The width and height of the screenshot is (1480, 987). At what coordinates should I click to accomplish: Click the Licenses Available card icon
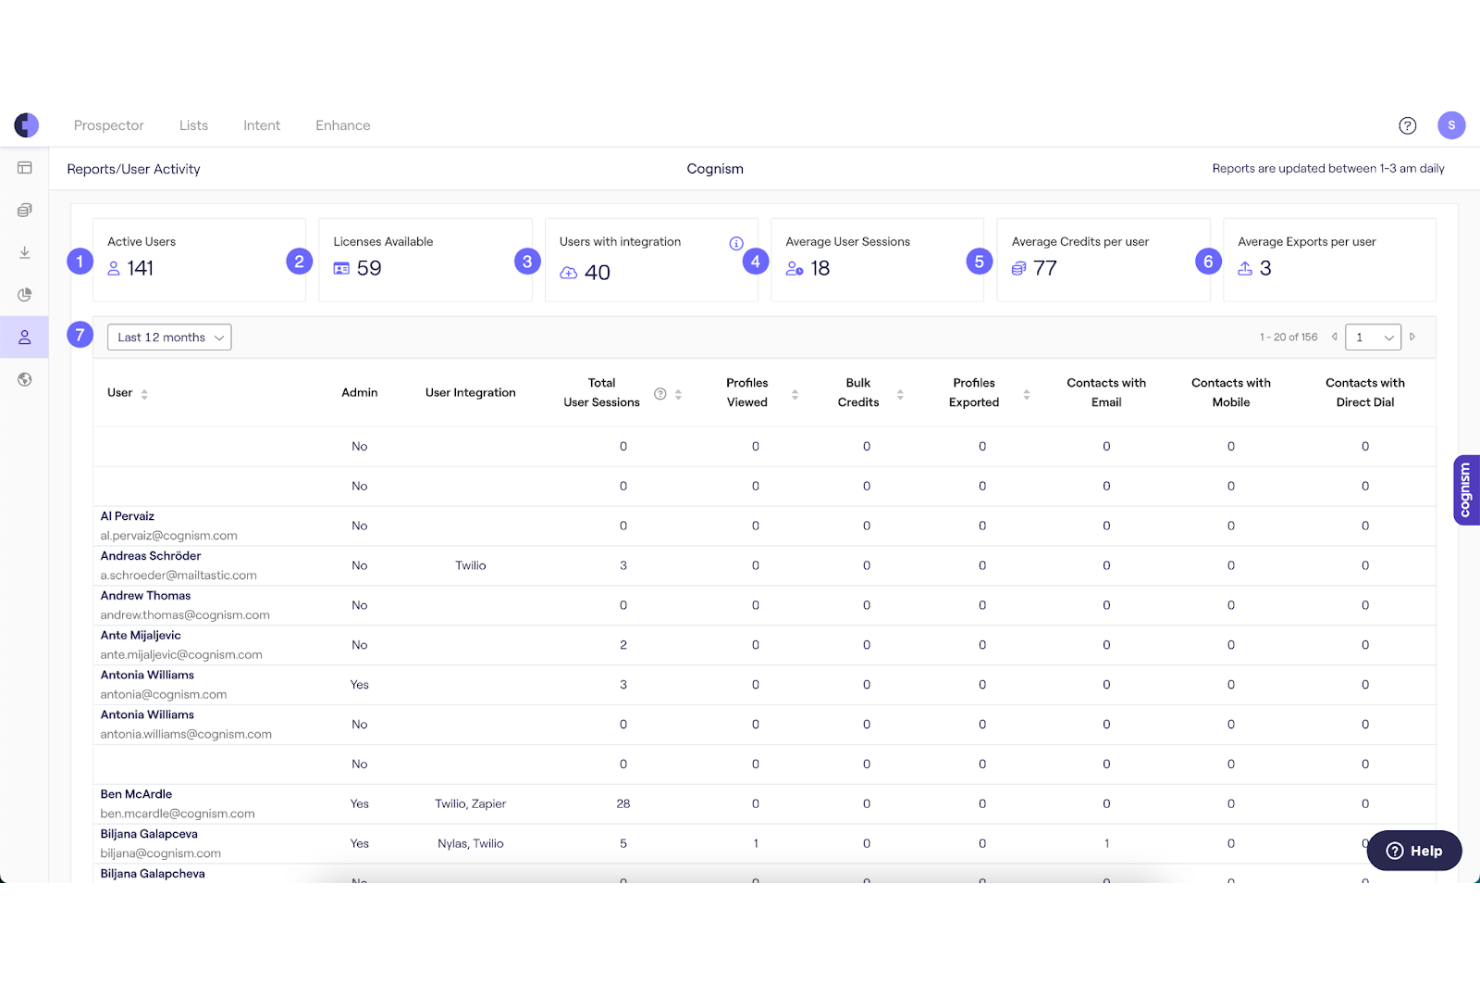(341, 268)
